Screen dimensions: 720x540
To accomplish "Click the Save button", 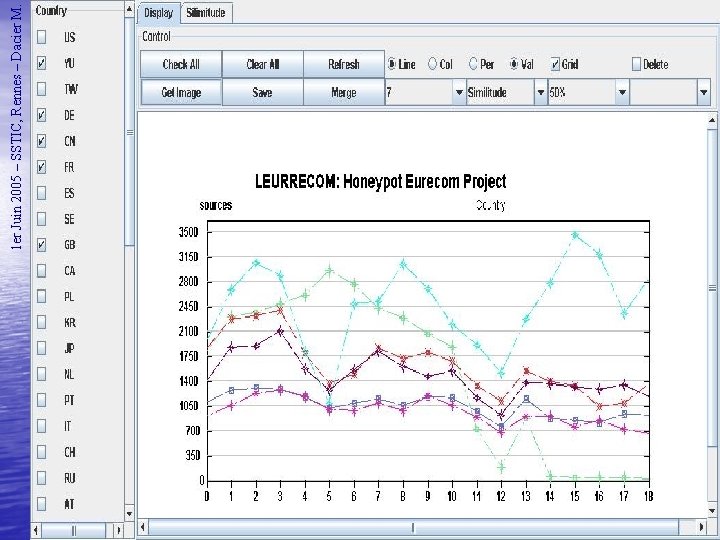I will pyautogui.click(x=263, y=92).
